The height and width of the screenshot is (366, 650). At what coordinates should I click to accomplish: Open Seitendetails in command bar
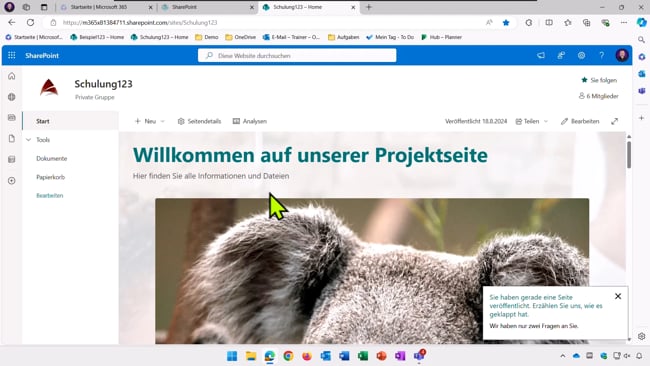(199, 121)
